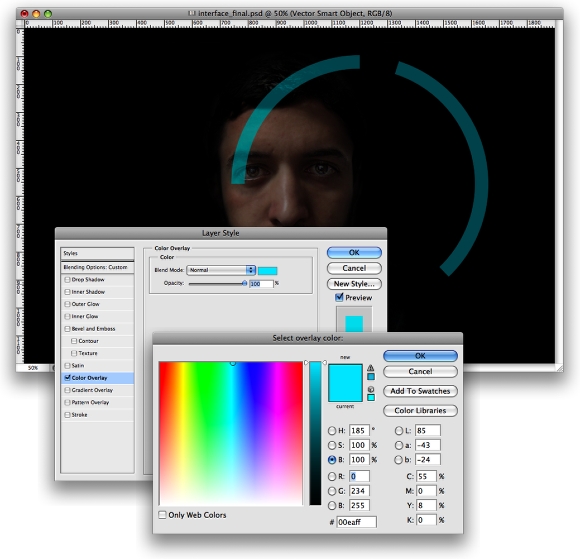The height and width of the screenshot is (559, 580).
Task: Check the Only Web Colors option
Action: pyautogui.click(x=162, y=515)
